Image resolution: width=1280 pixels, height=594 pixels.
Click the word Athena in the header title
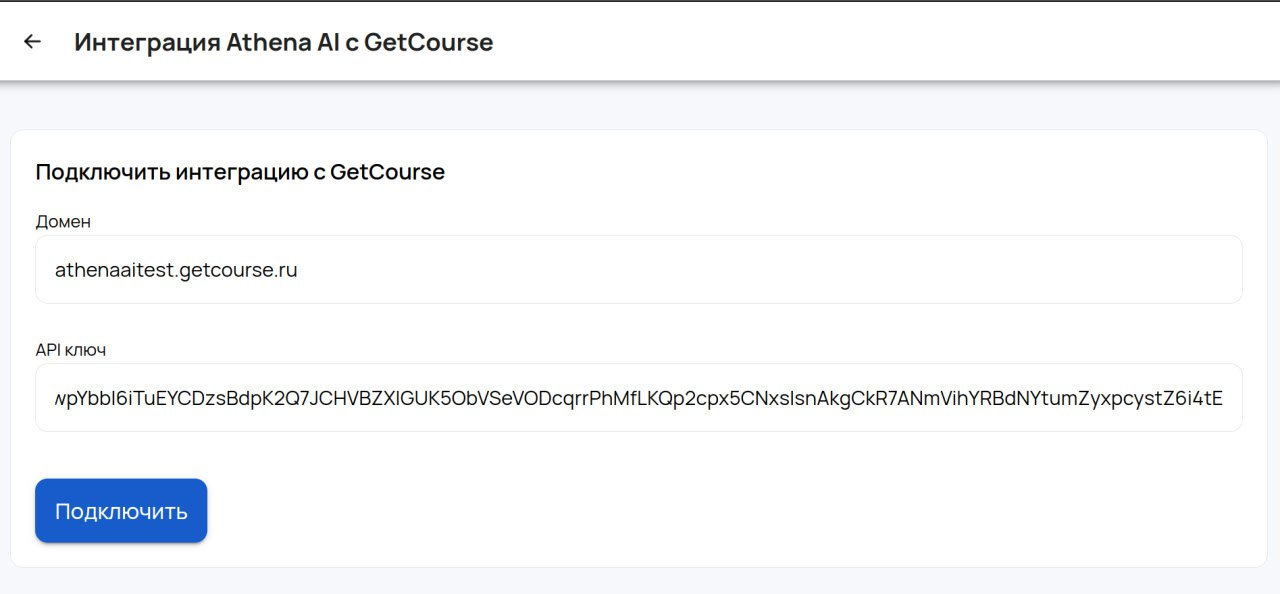pyautogui.click(x=260, y=43)
